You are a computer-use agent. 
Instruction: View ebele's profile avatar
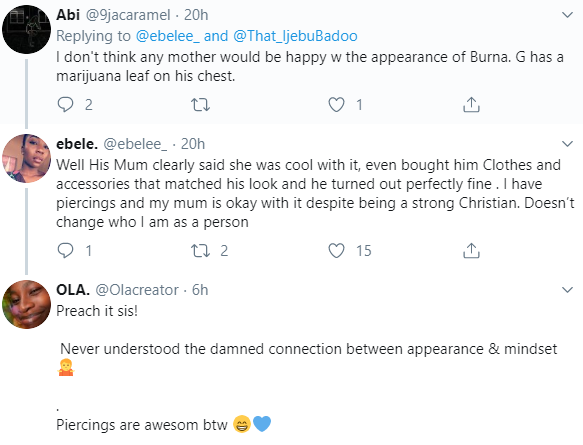point(26,158)
